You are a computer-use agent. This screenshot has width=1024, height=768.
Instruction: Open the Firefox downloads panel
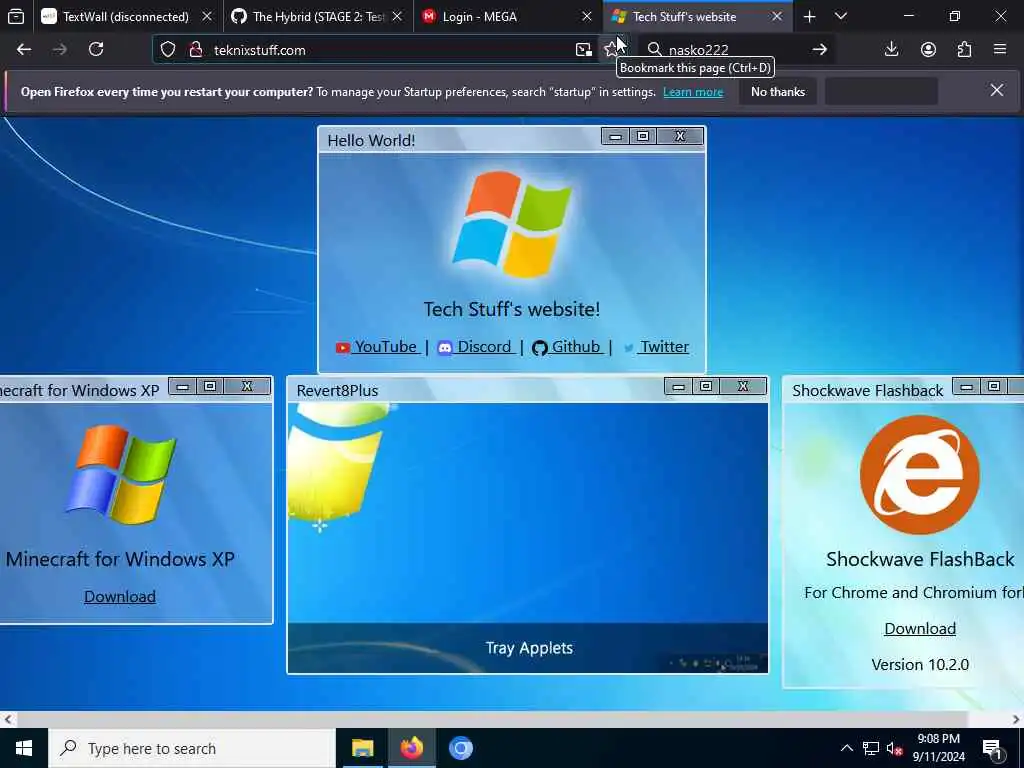(x=891, y=50)
